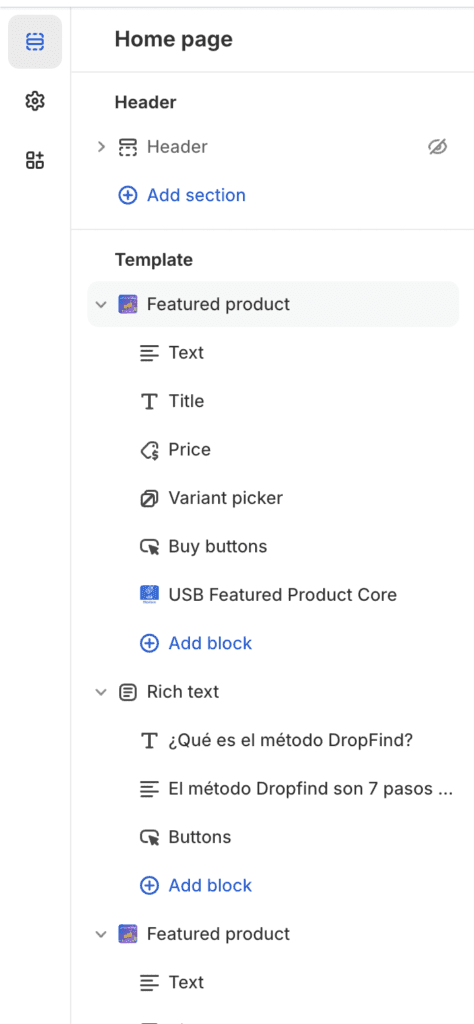474x1024 pixels.
Task: Open theme settings gear icon
Action: coord(35,101)
